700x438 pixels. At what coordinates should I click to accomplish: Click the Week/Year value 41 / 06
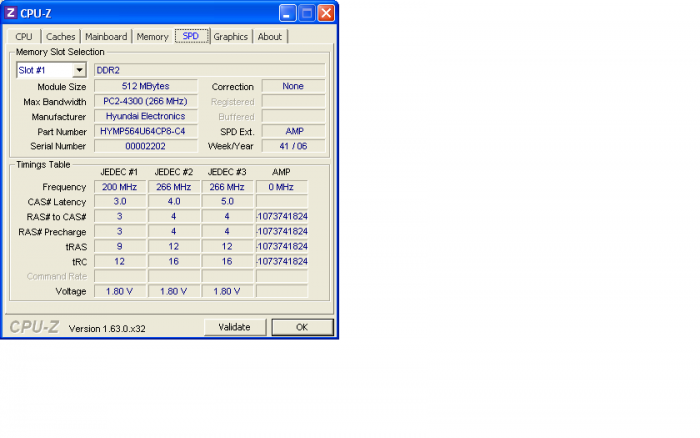click(293, 146)
